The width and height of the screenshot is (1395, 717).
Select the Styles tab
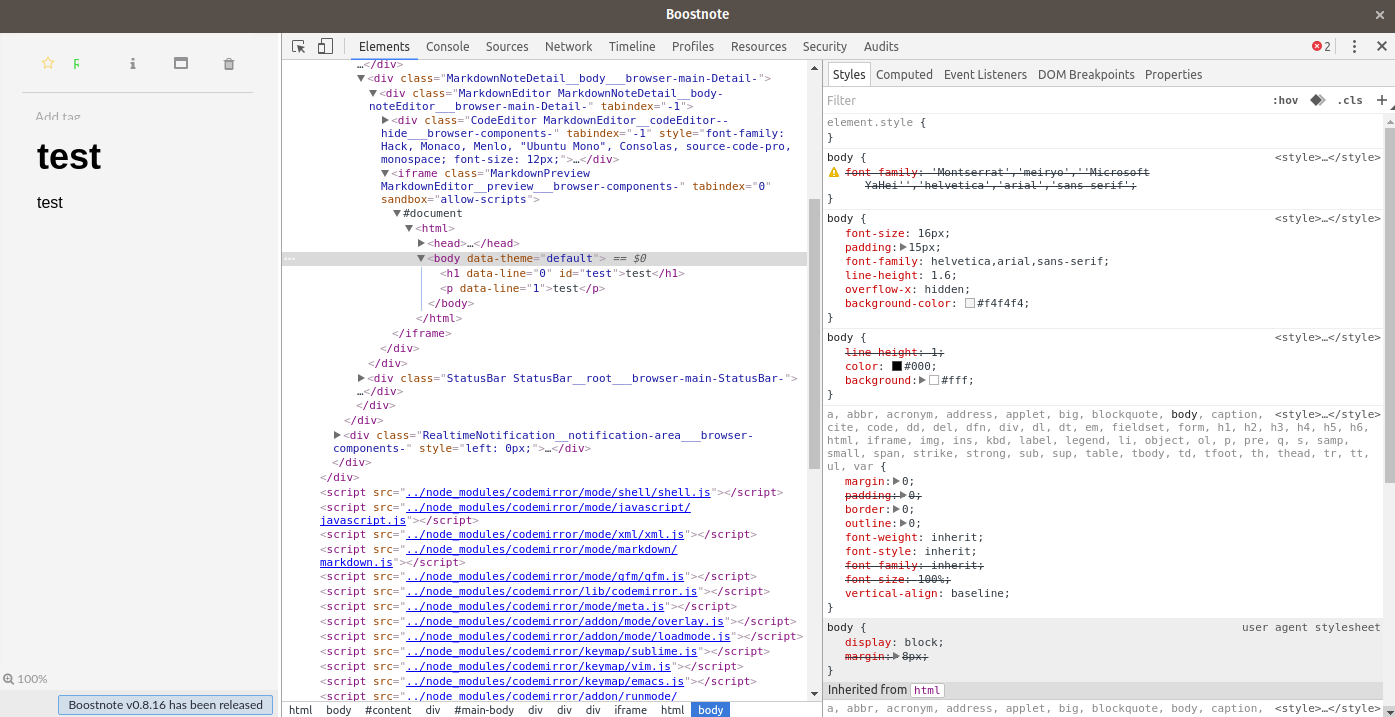pos(849,74)
